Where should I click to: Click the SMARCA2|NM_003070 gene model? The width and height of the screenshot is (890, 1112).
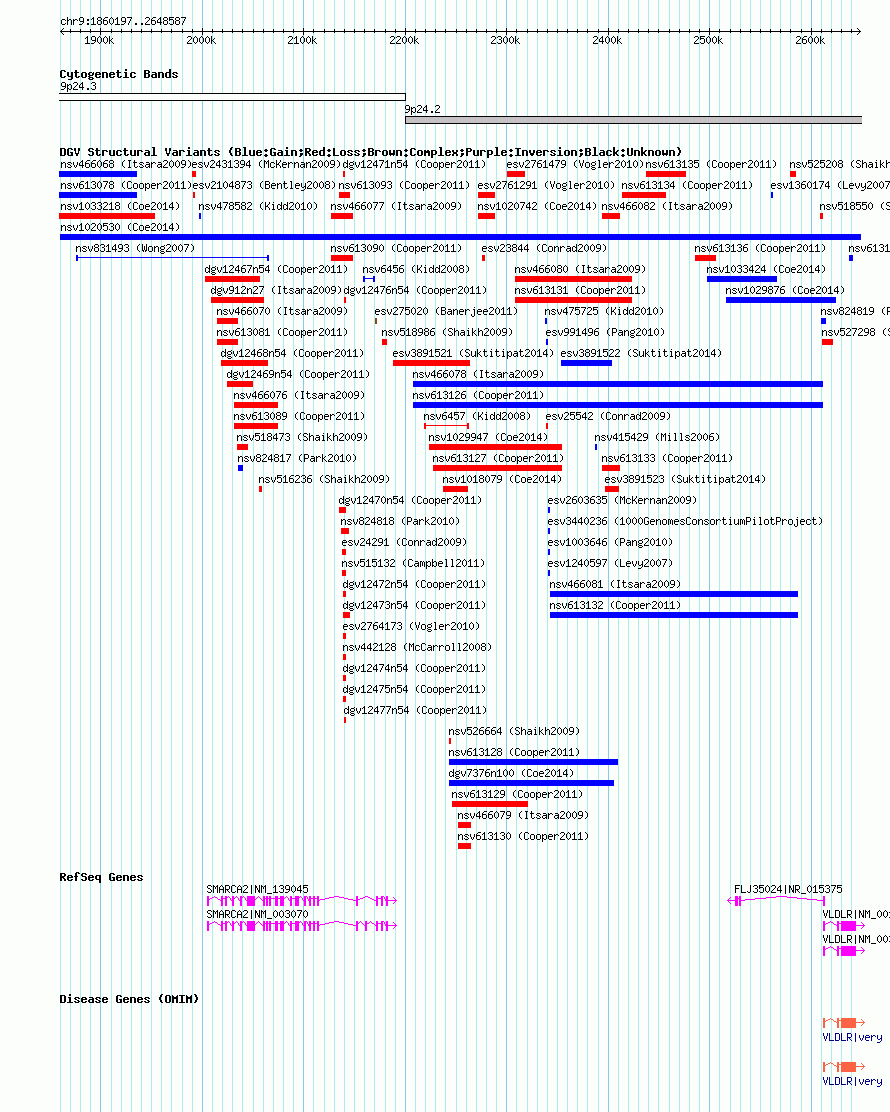pyautogui.click(x=301, y=926)
